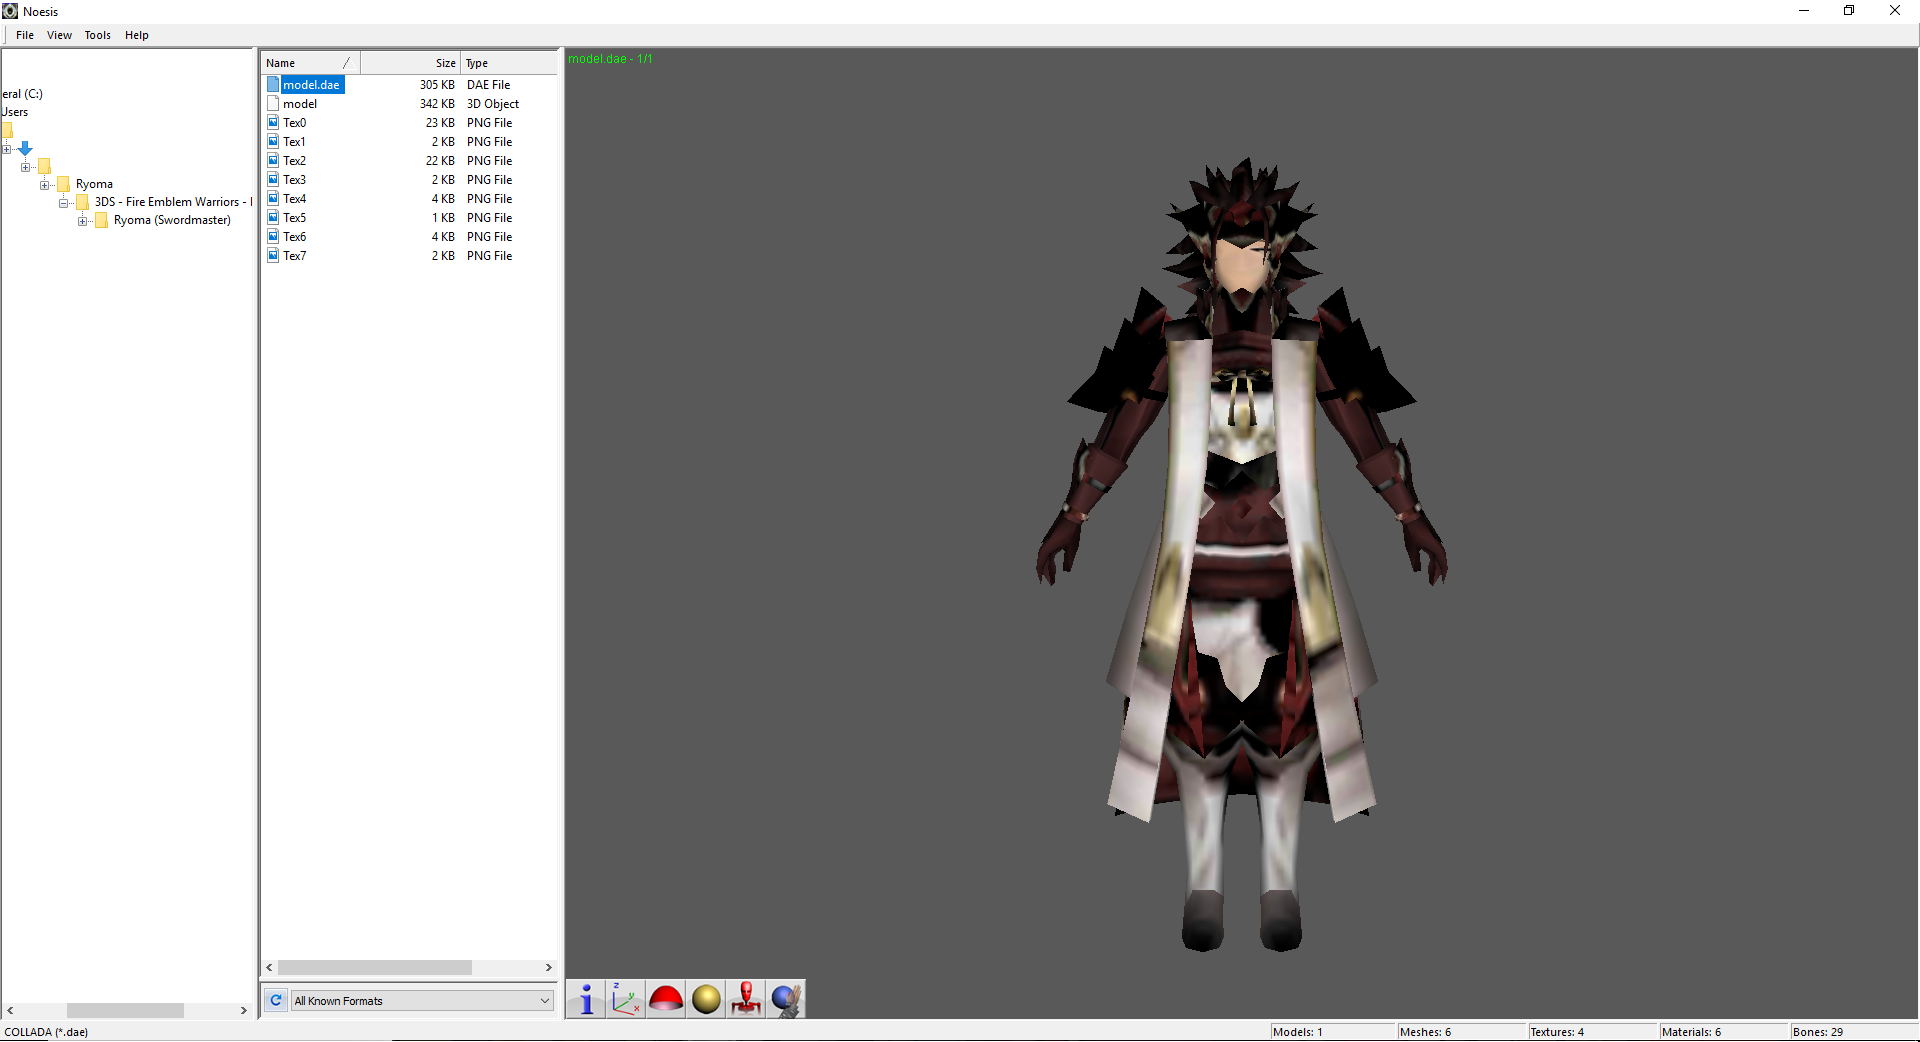Collapse the 3DS - Fire Emblem Warriors folder
The width and height of the screenshot is (1920, 1042).
point(64,203)
